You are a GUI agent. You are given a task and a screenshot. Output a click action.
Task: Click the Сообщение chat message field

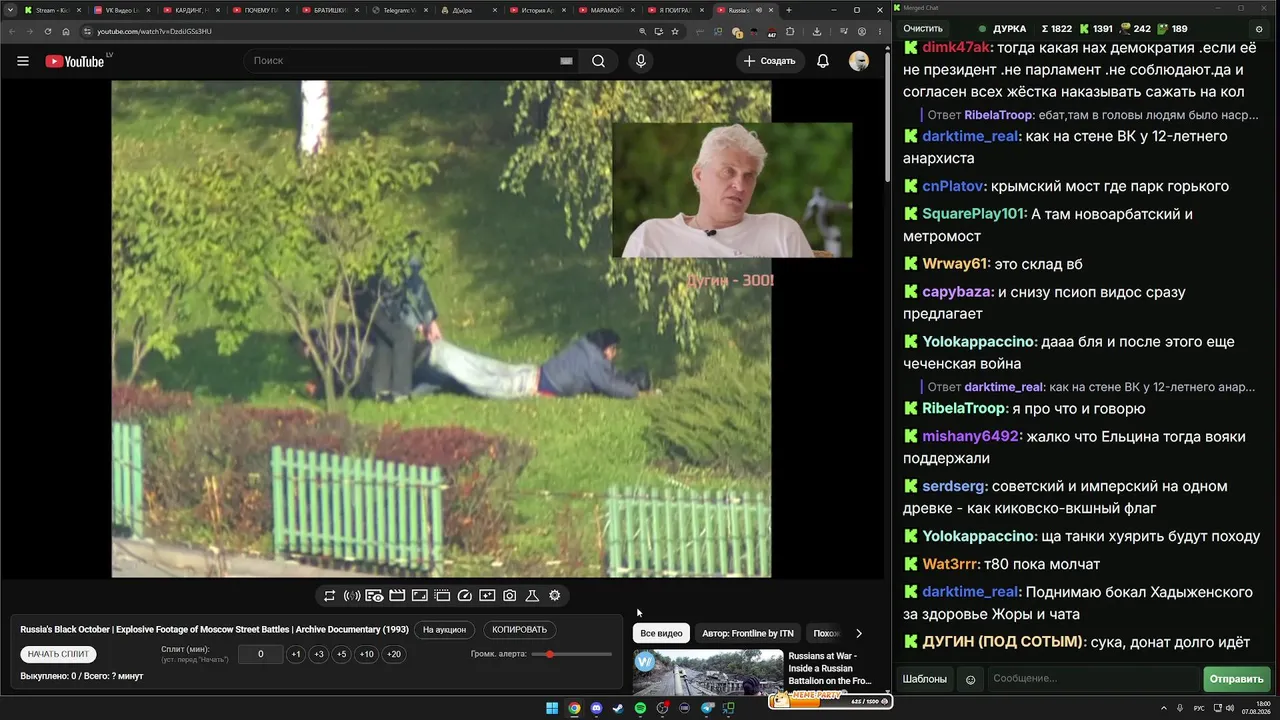(1092, 679)
